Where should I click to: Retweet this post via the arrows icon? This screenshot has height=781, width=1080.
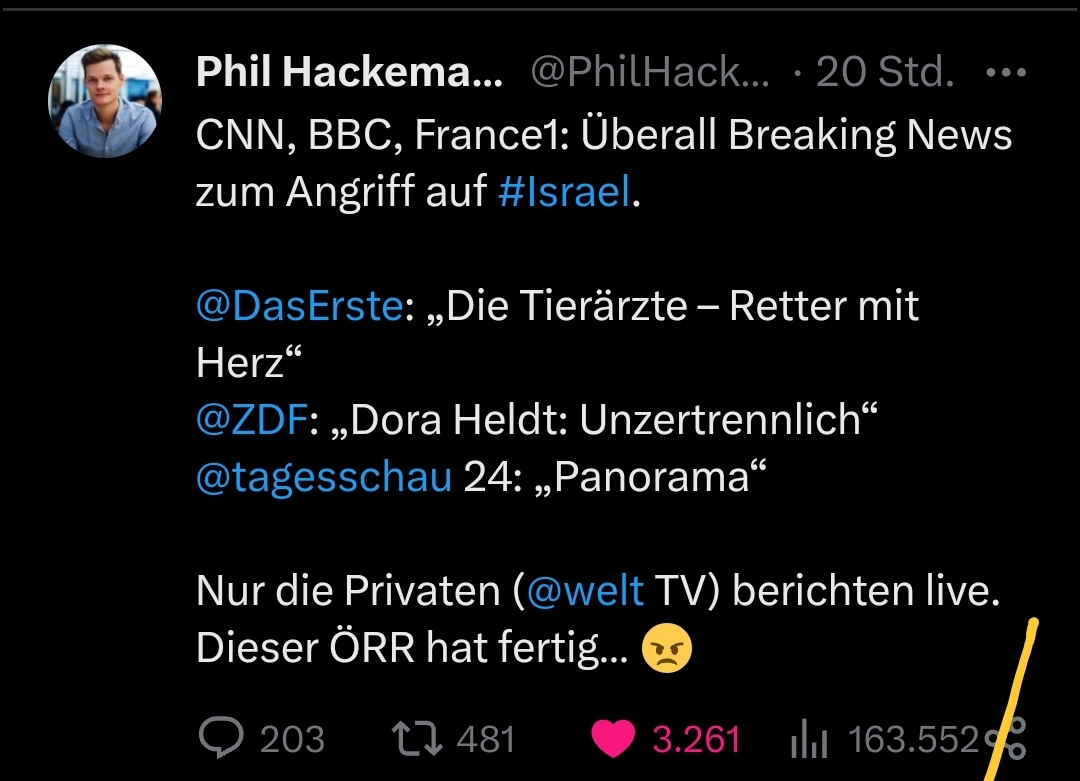415,739
